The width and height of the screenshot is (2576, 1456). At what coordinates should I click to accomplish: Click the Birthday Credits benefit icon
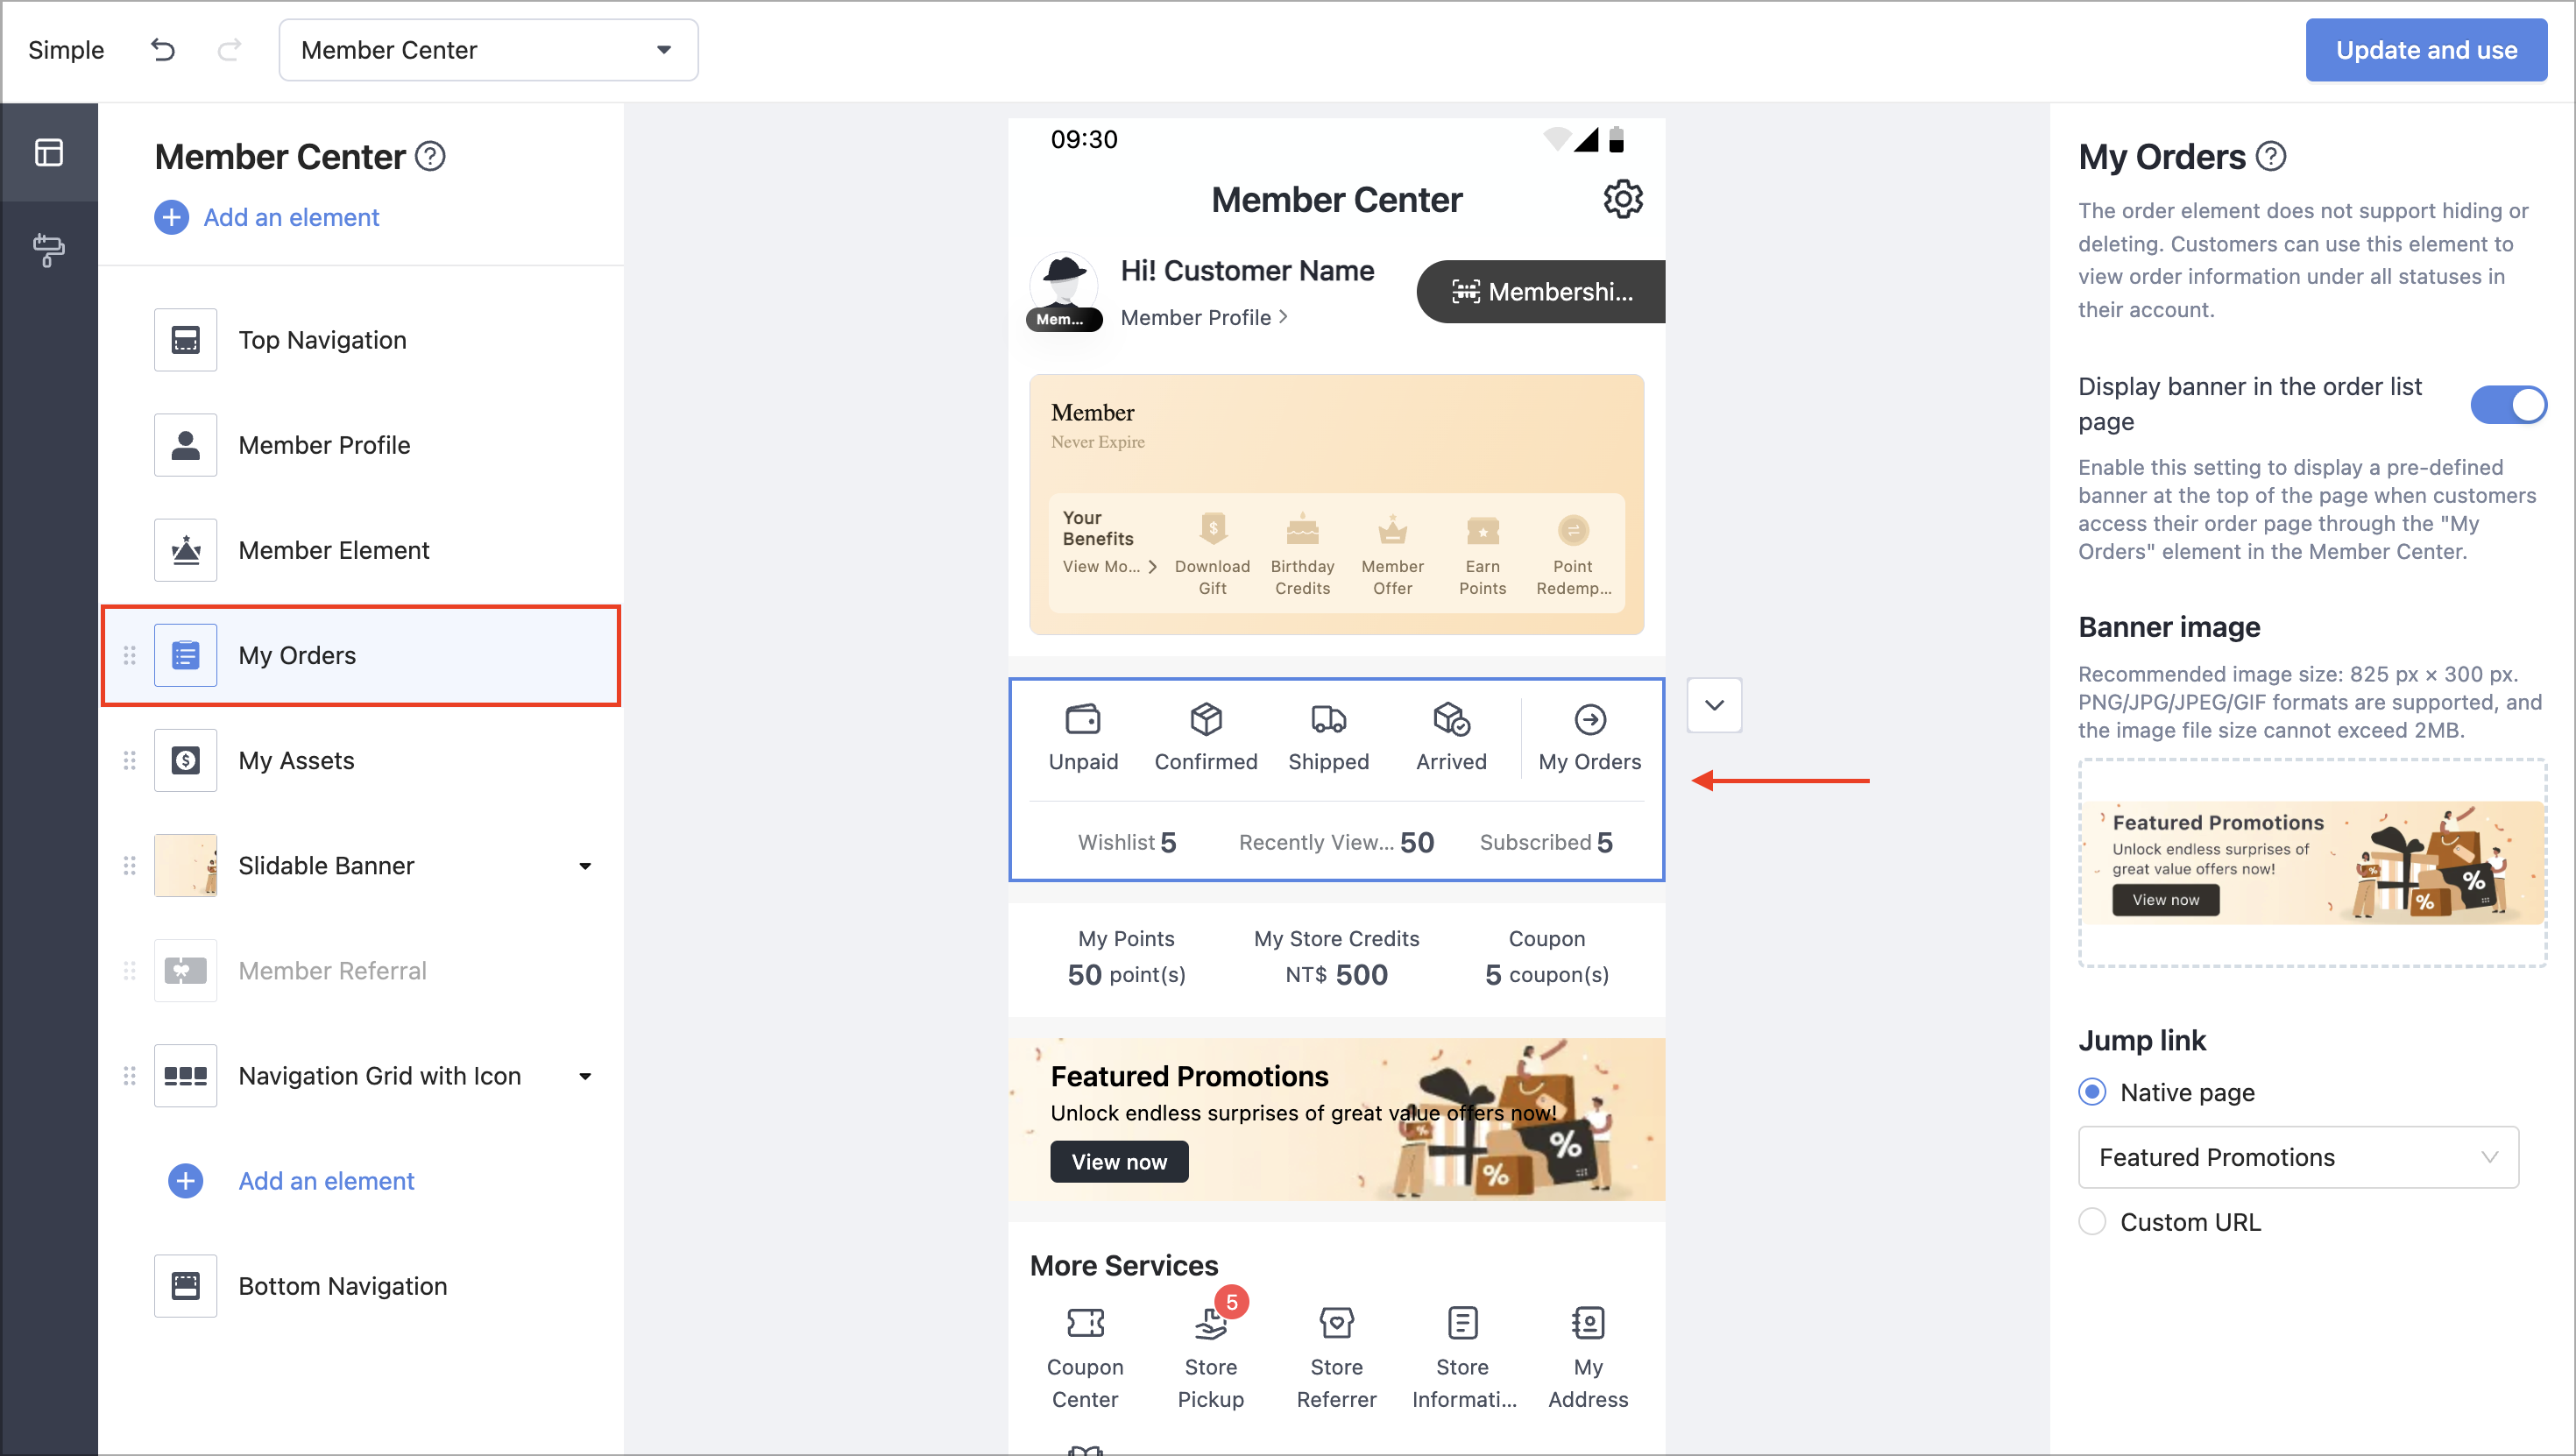click(1302, 528)
